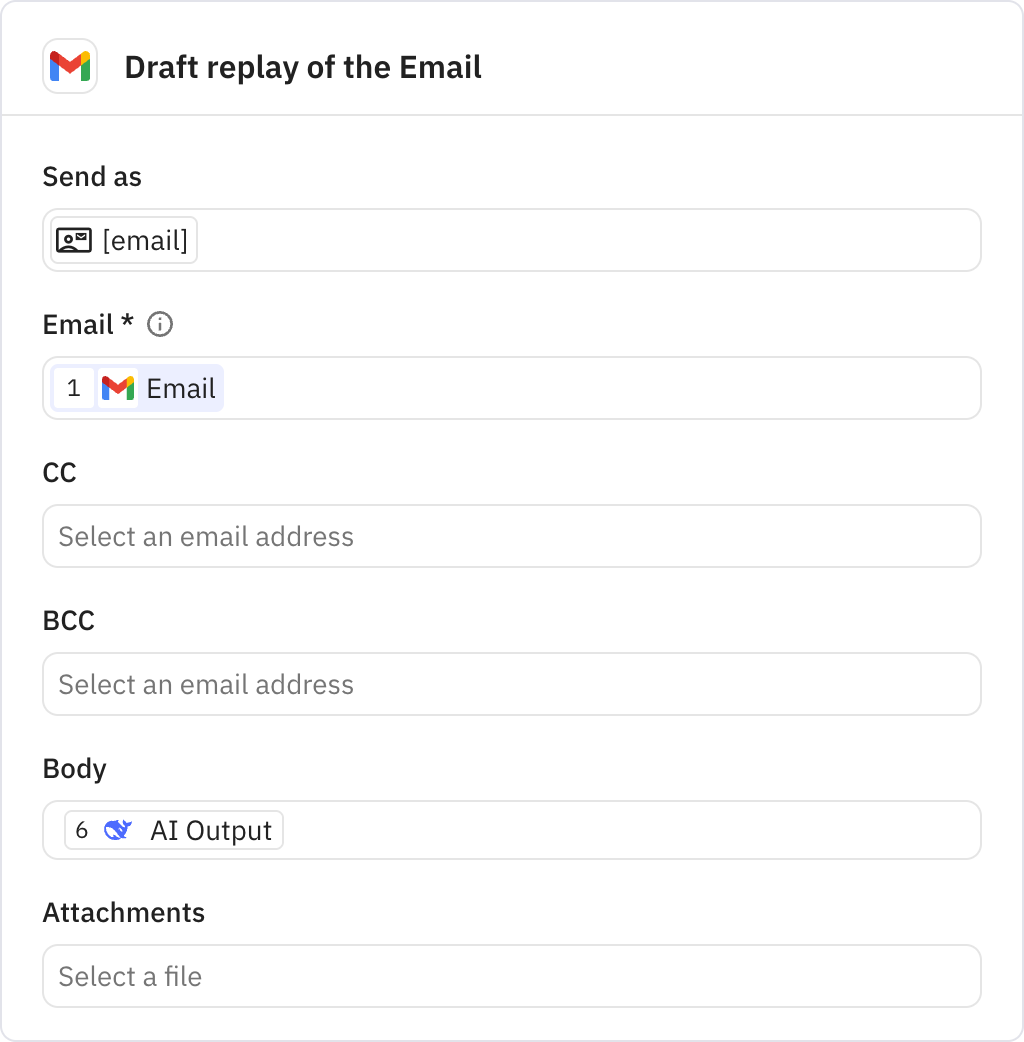The width and height of the screenshot is (1024, 1042).
Task: Select the Gmail icon inside the Email token
Action: click(118, 388)
